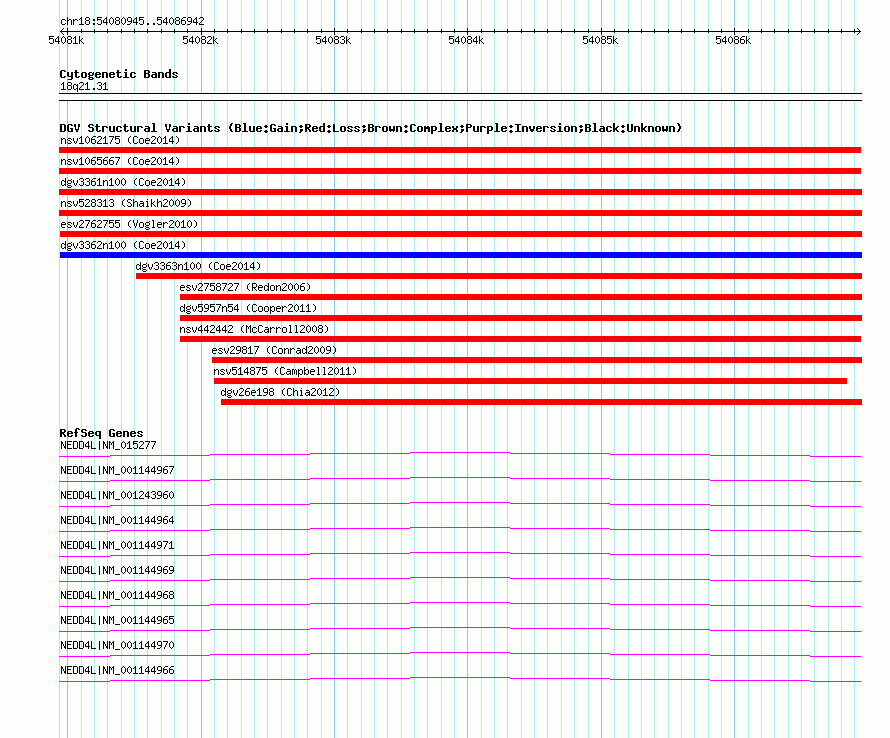Screen dimensions: 890x738
Task: Select transcript NEDD4L|NM_001144965
Action: pos(117,620)
